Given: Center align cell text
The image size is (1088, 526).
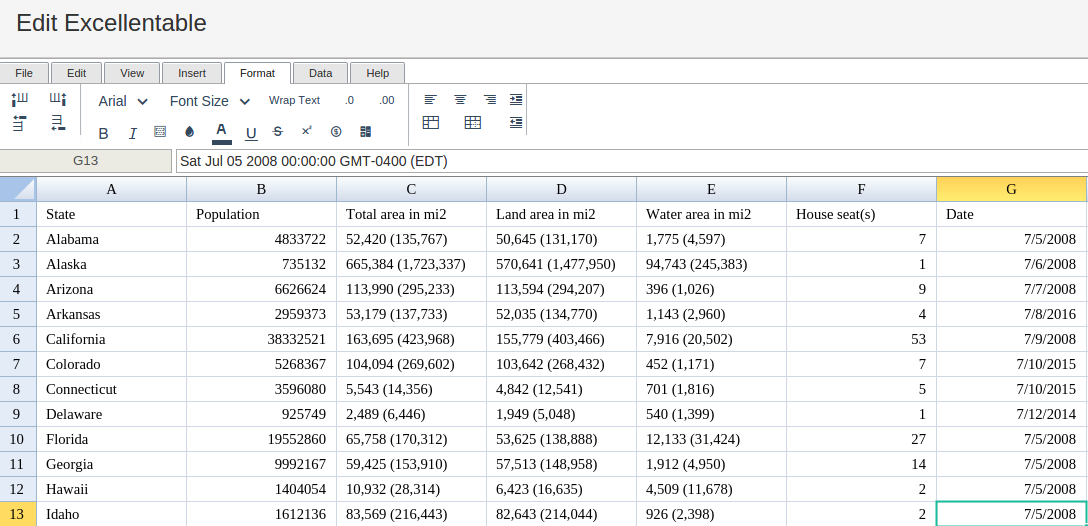Looking at the screenshot, I should tap(460, 100).
